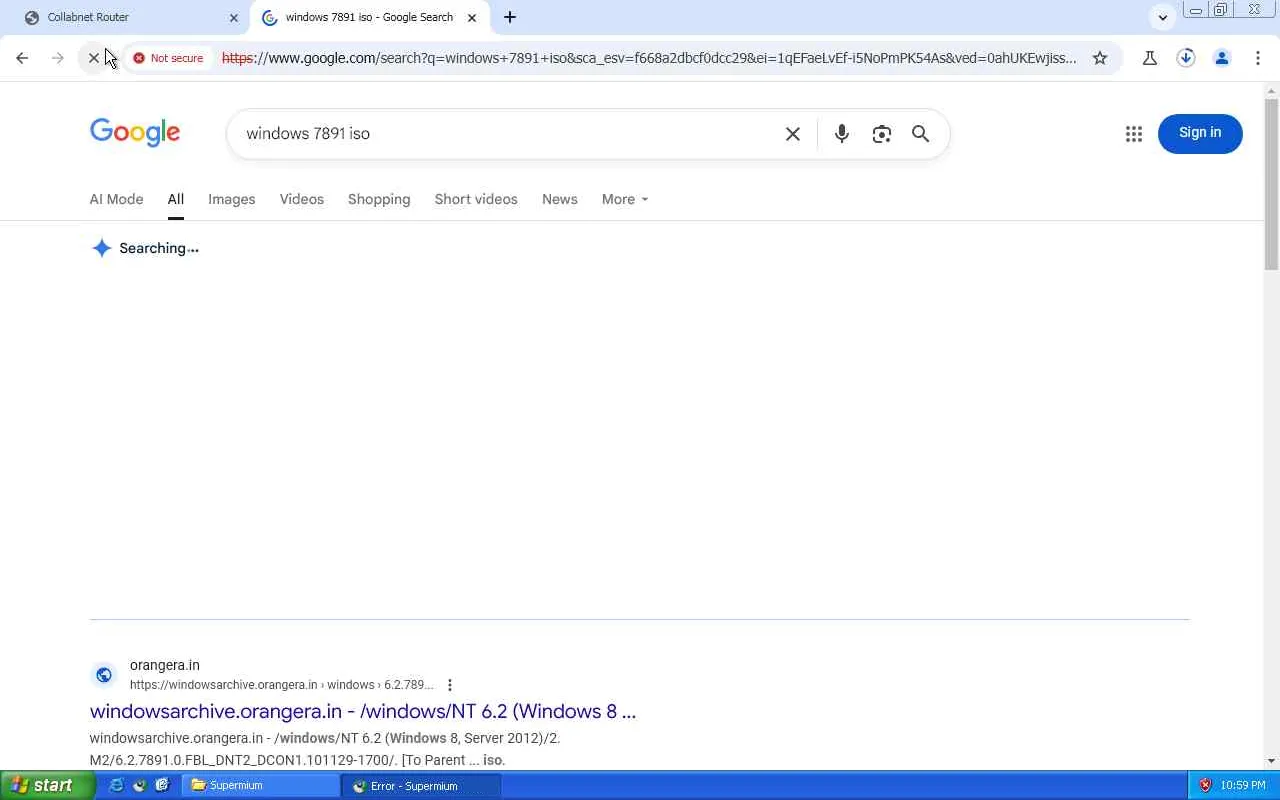The height and width of the screenshot is (800, 1280).
Task: Select the All results tab
Action: pyautogui.click(x=176, y=199)
